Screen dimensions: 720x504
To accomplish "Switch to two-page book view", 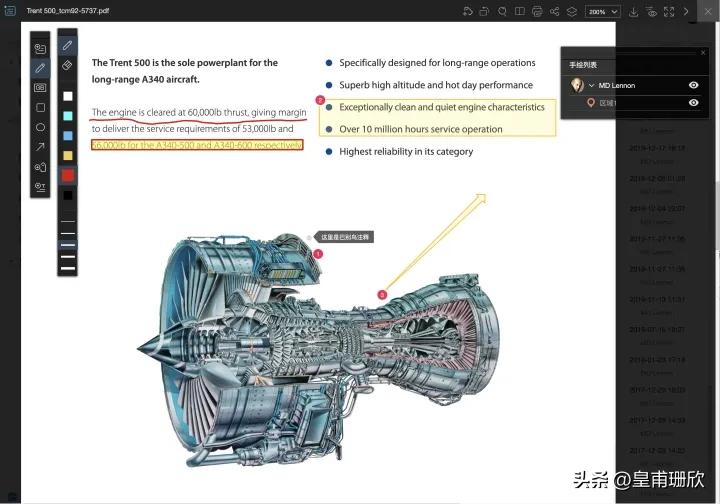I will tap(519, 11).
